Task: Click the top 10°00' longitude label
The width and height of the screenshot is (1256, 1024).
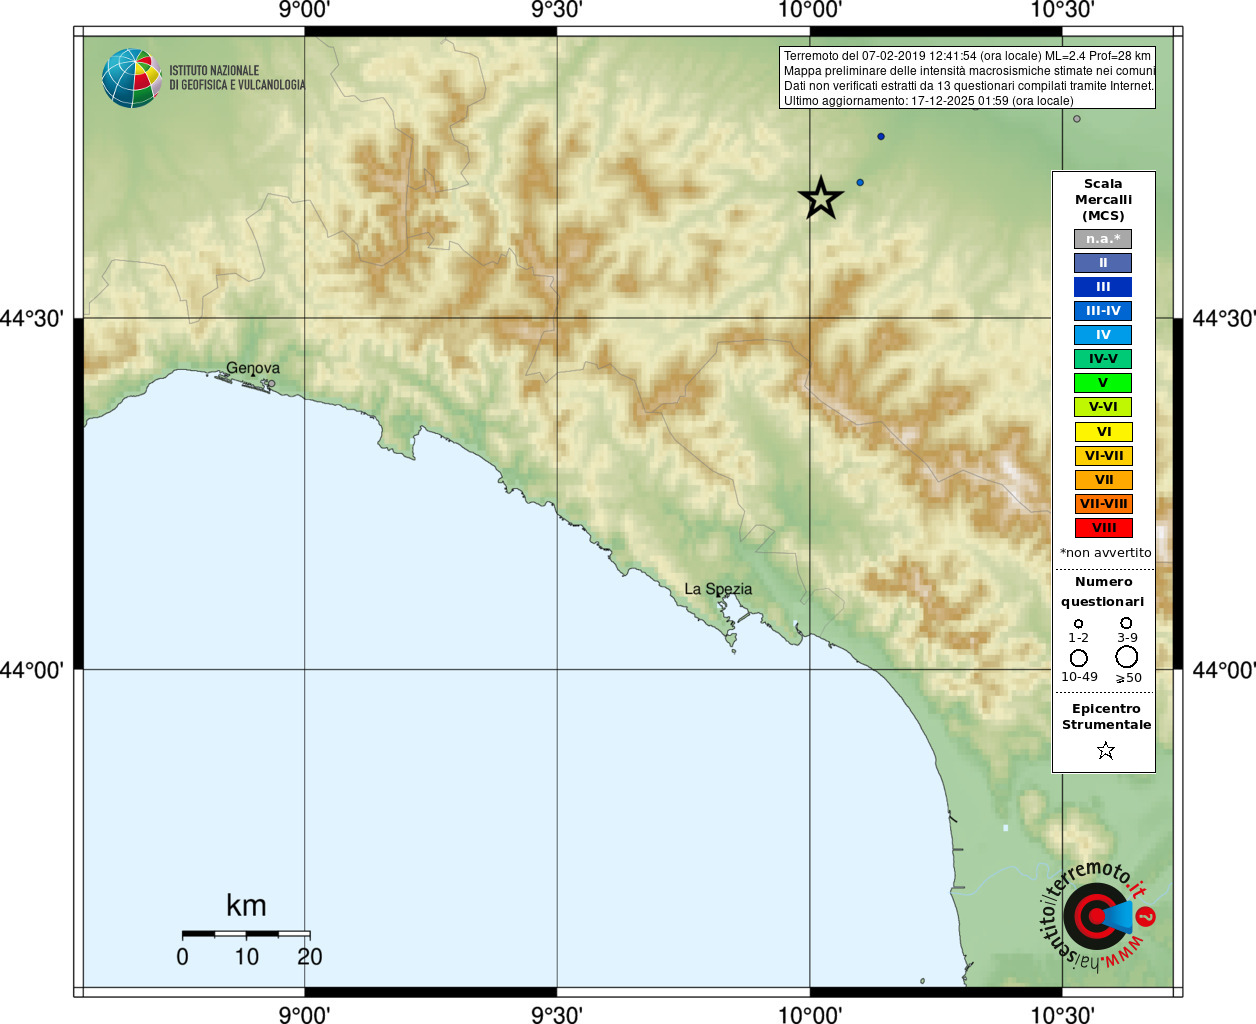Action: point(810,10)
